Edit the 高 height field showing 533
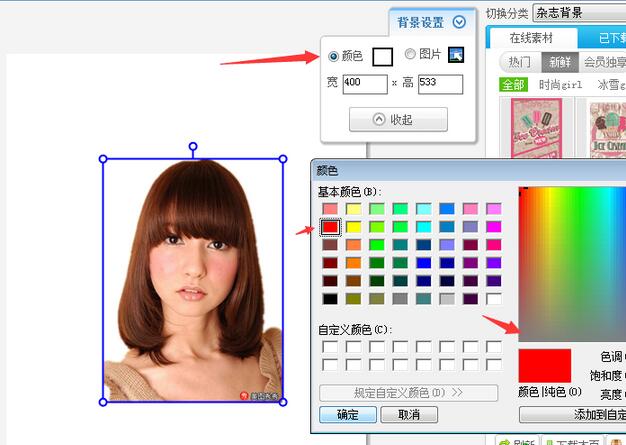Viewport: 626px width, 445px height. pyautogui.click(x=440, y=84)
